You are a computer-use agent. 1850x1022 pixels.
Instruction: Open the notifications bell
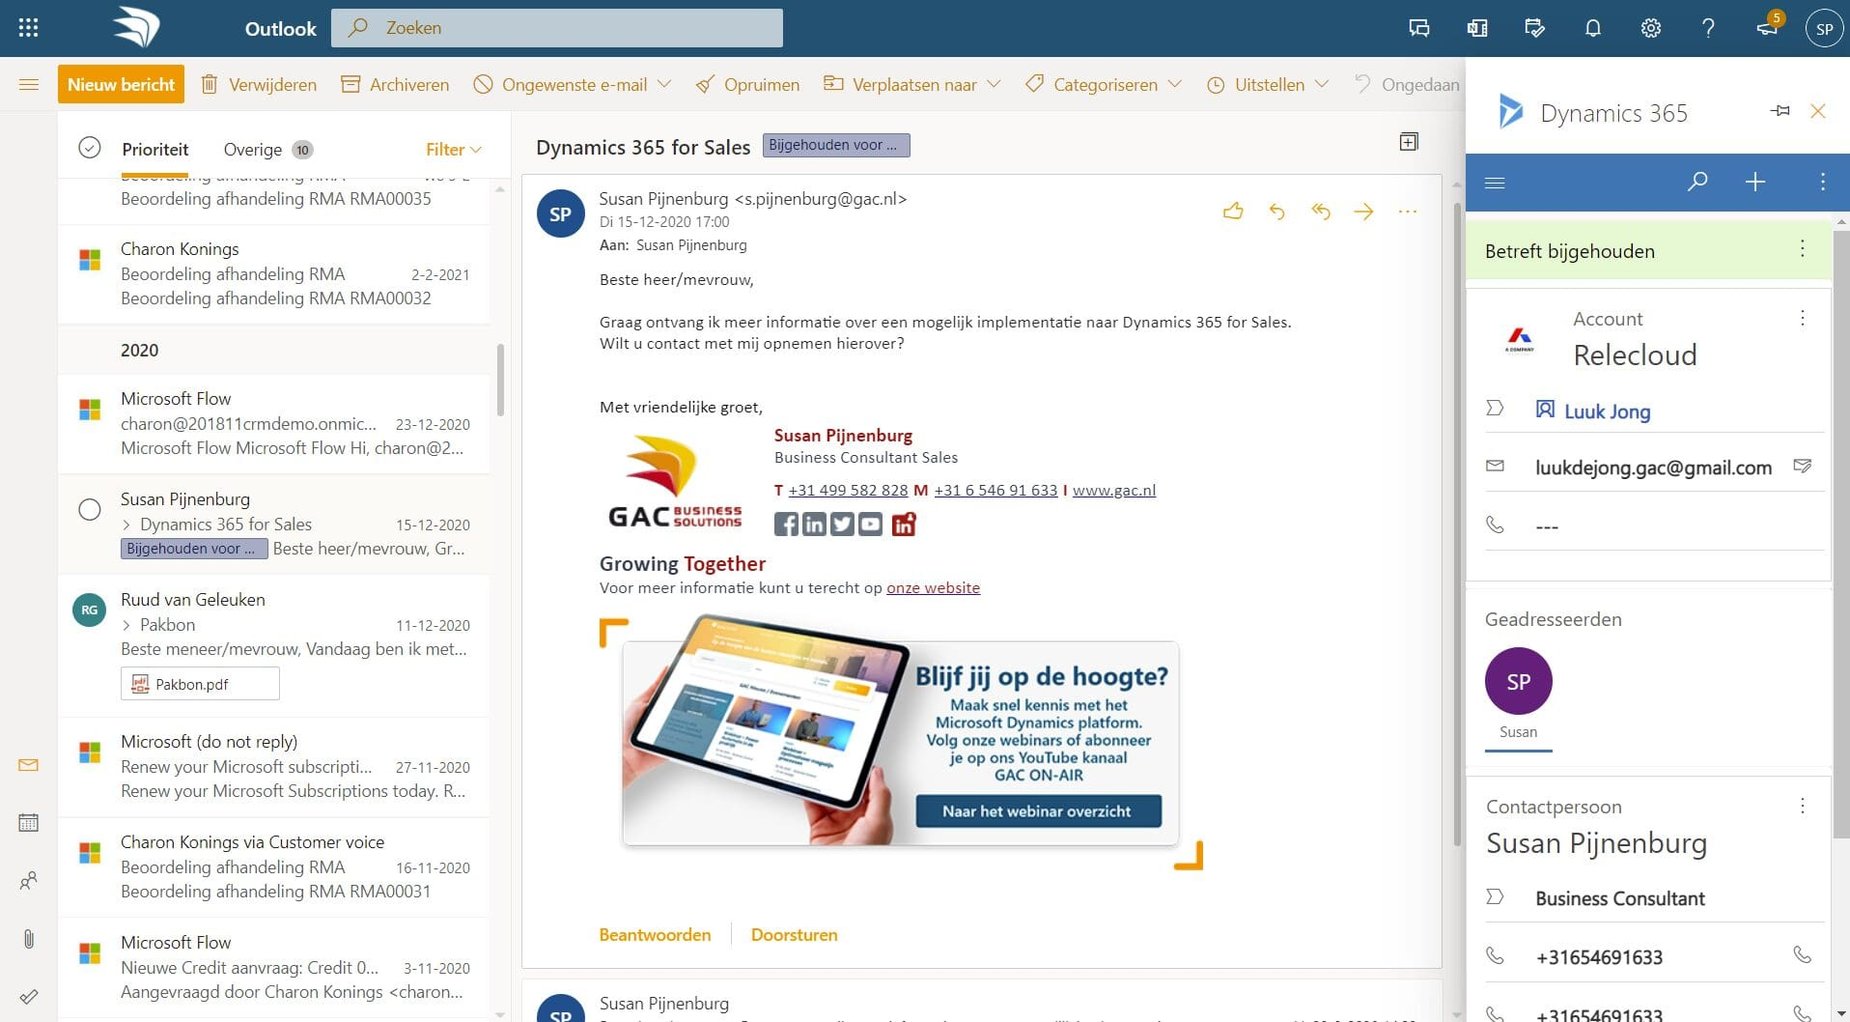pos(1593,28)
